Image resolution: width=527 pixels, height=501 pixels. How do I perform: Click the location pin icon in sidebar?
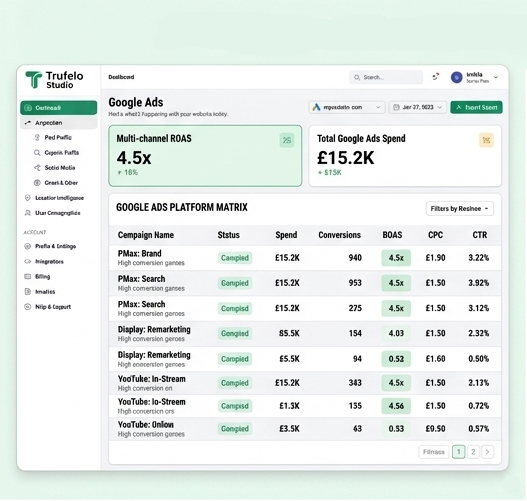click(x=28, y=198)
